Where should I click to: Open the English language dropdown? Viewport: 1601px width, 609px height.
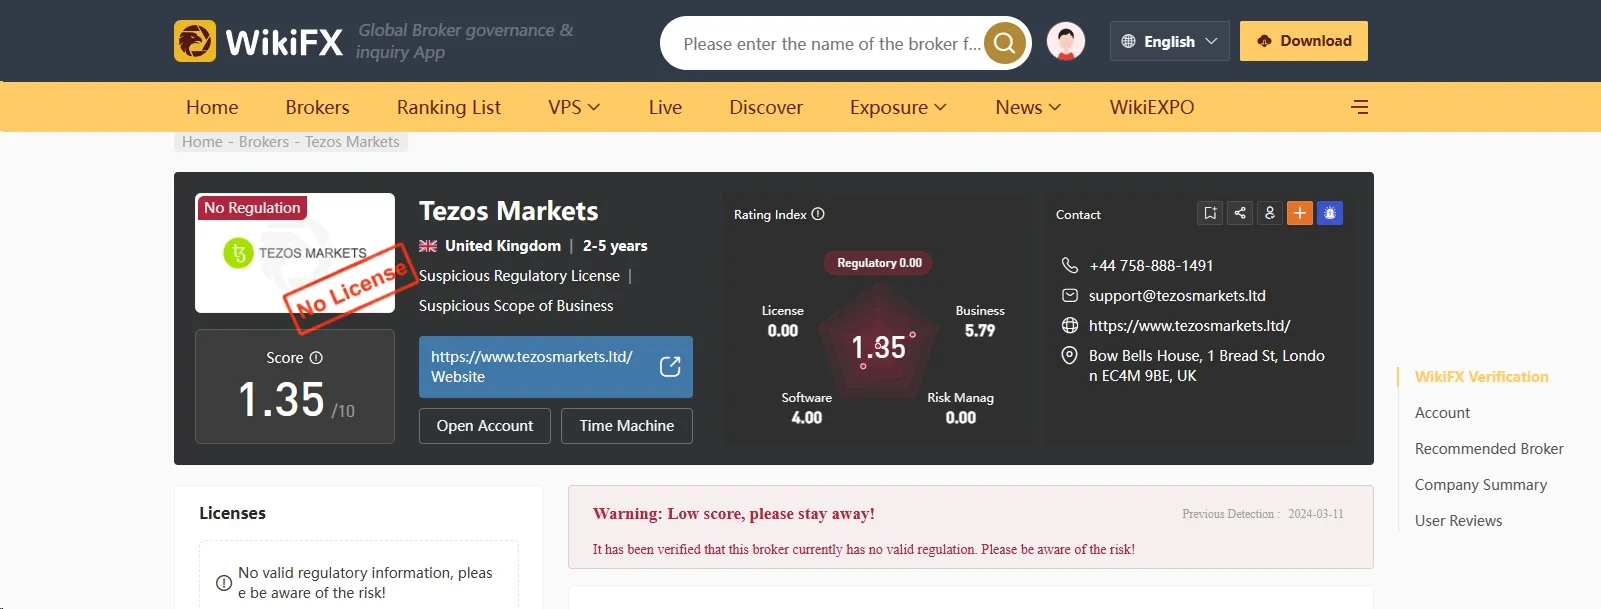[x=1169, y=41]
